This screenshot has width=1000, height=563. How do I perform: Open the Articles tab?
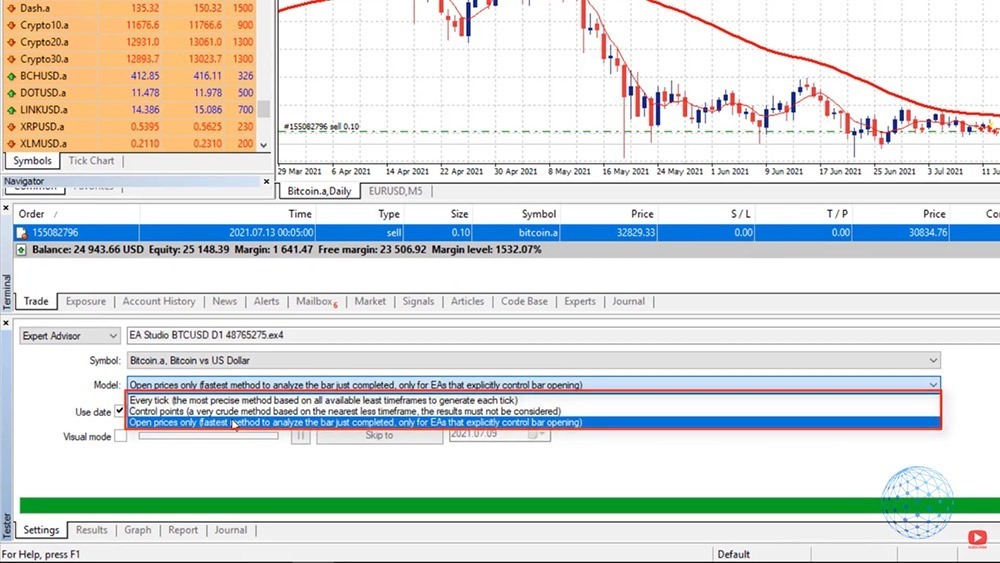pyautogui.click(x=467, y=301)
